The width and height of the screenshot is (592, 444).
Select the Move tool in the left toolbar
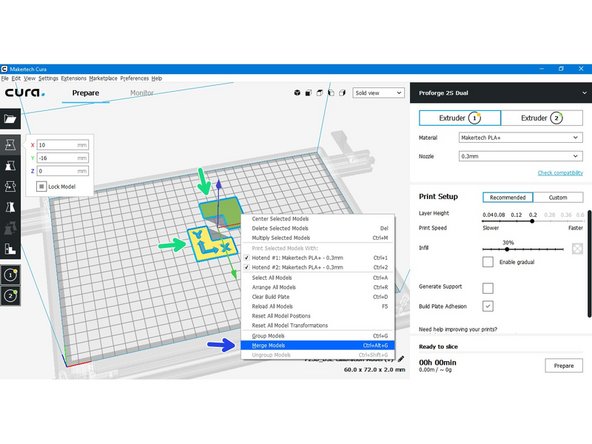click(10, 145)
